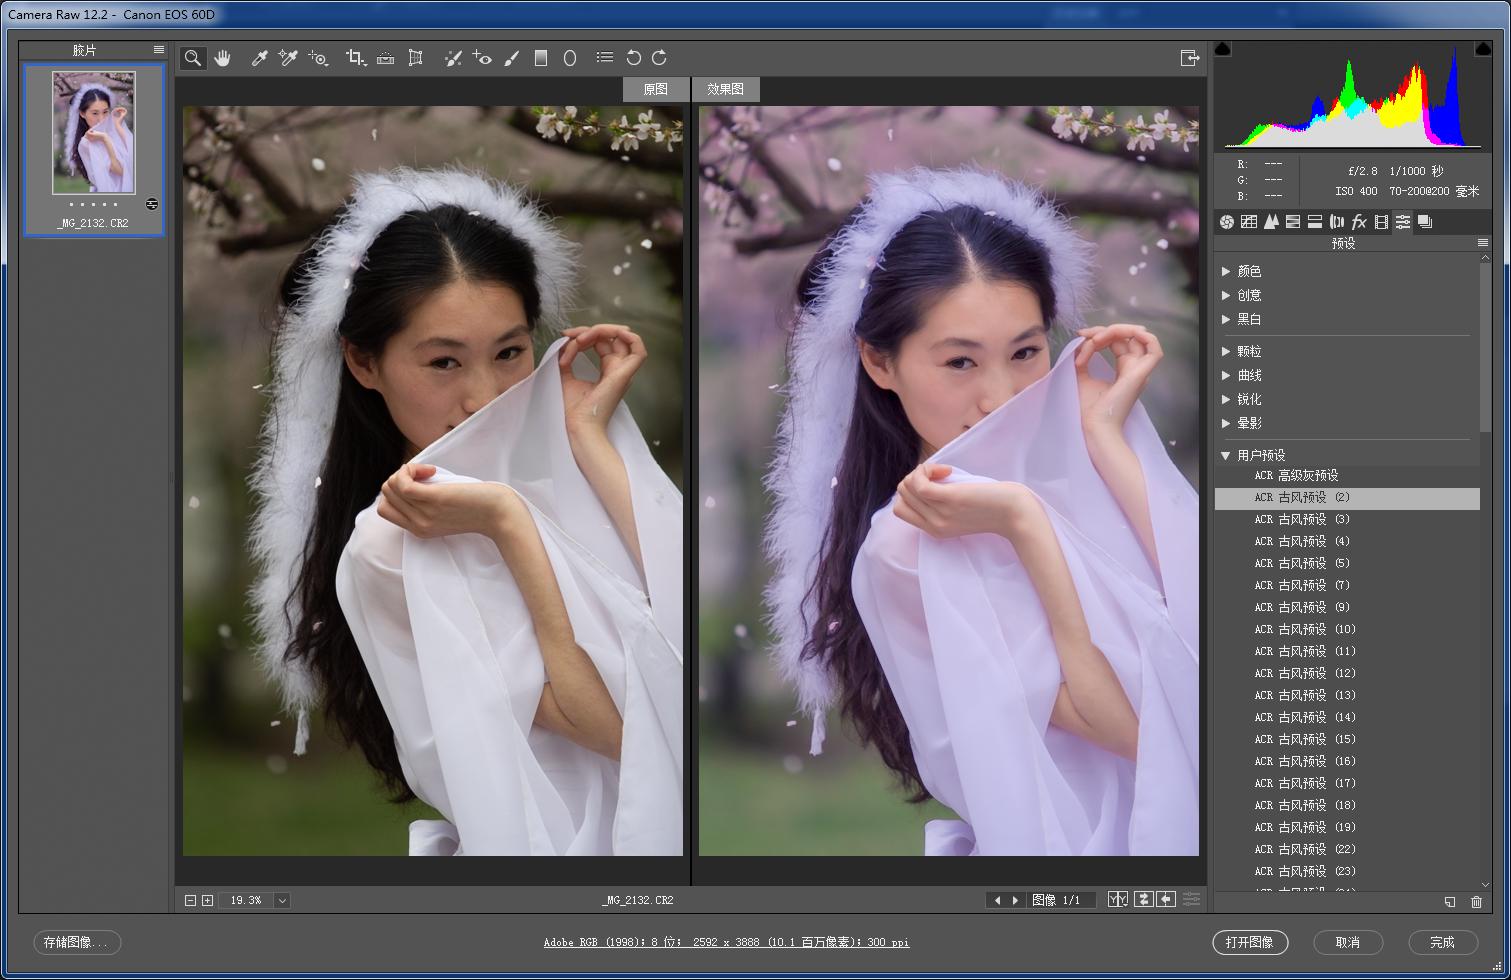
Task: Toggle before/after preview mode button
Action: coord(1117,900)
